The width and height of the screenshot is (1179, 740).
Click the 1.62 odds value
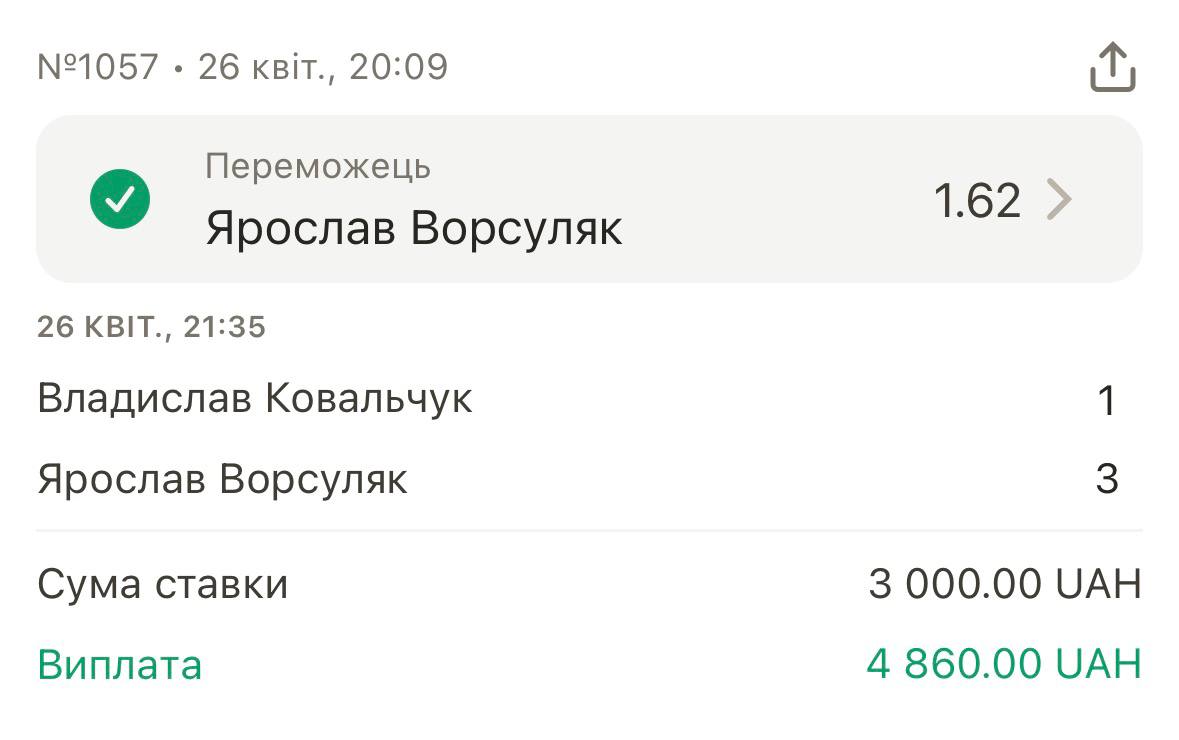pos(977,201)
